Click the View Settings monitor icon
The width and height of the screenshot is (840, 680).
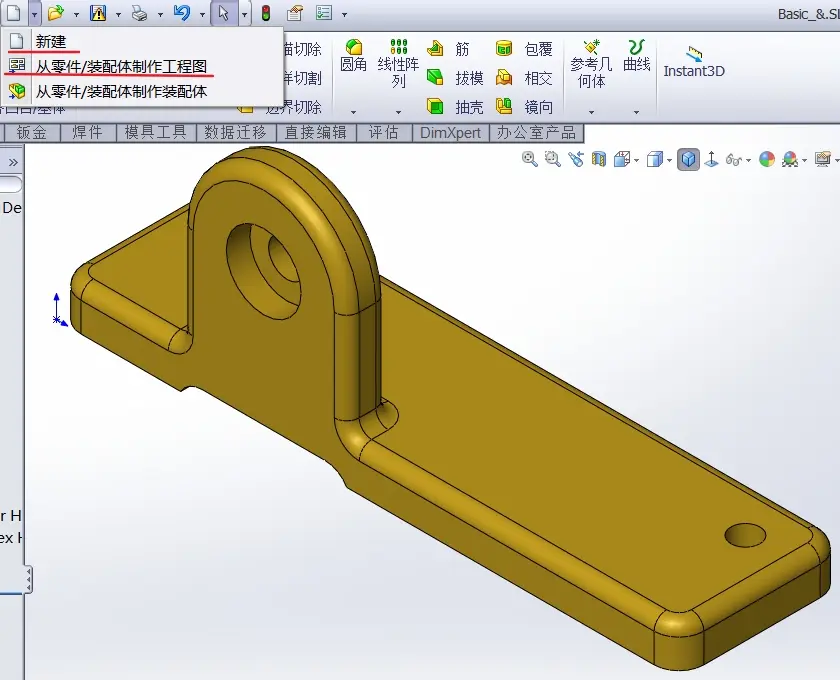[822, 159]
